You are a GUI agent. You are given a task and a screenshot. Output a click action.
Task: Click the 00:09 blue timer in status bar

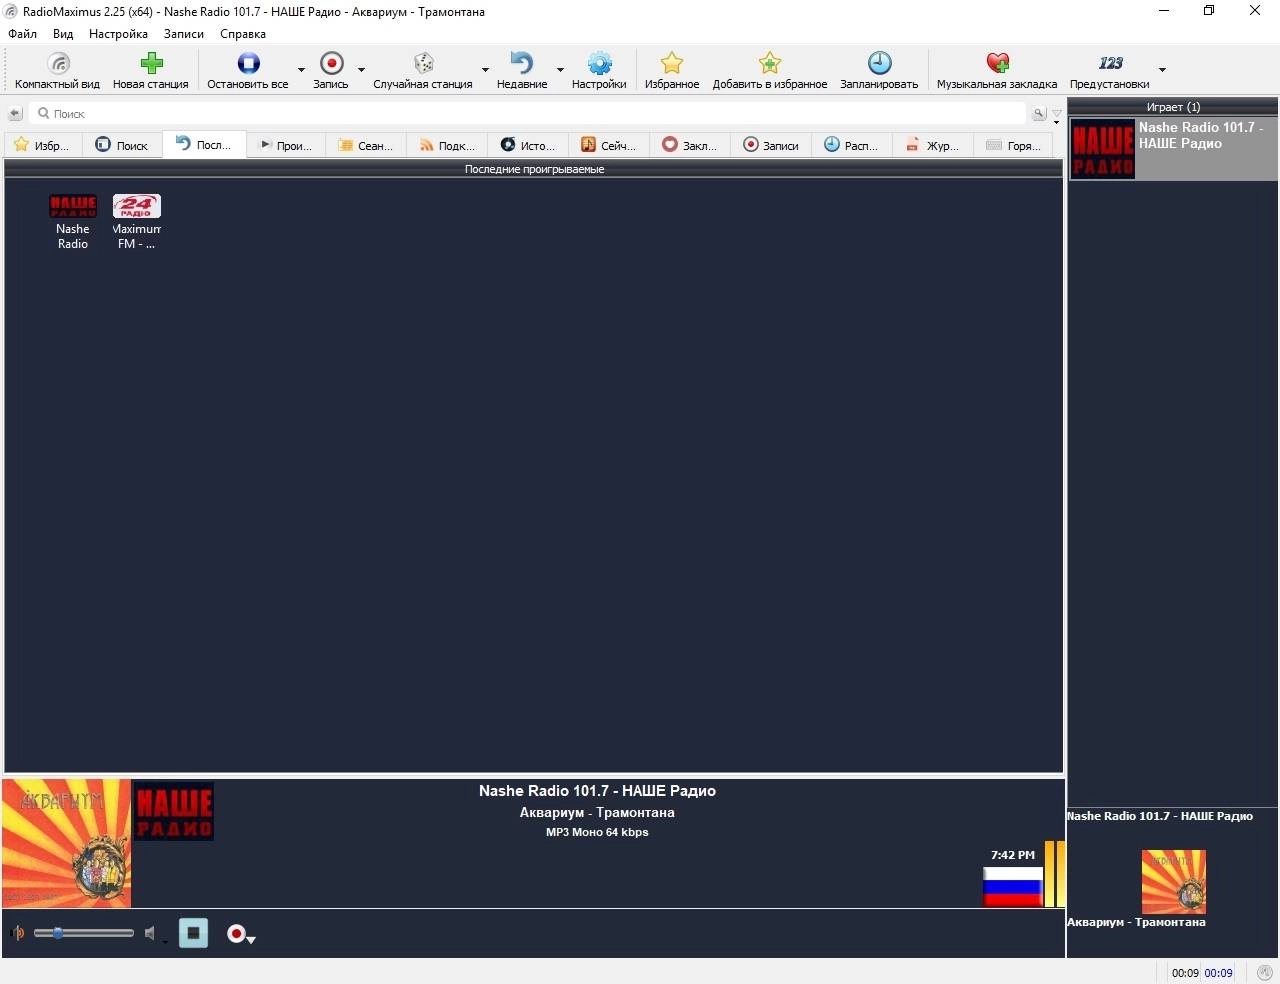(1218, 973)
